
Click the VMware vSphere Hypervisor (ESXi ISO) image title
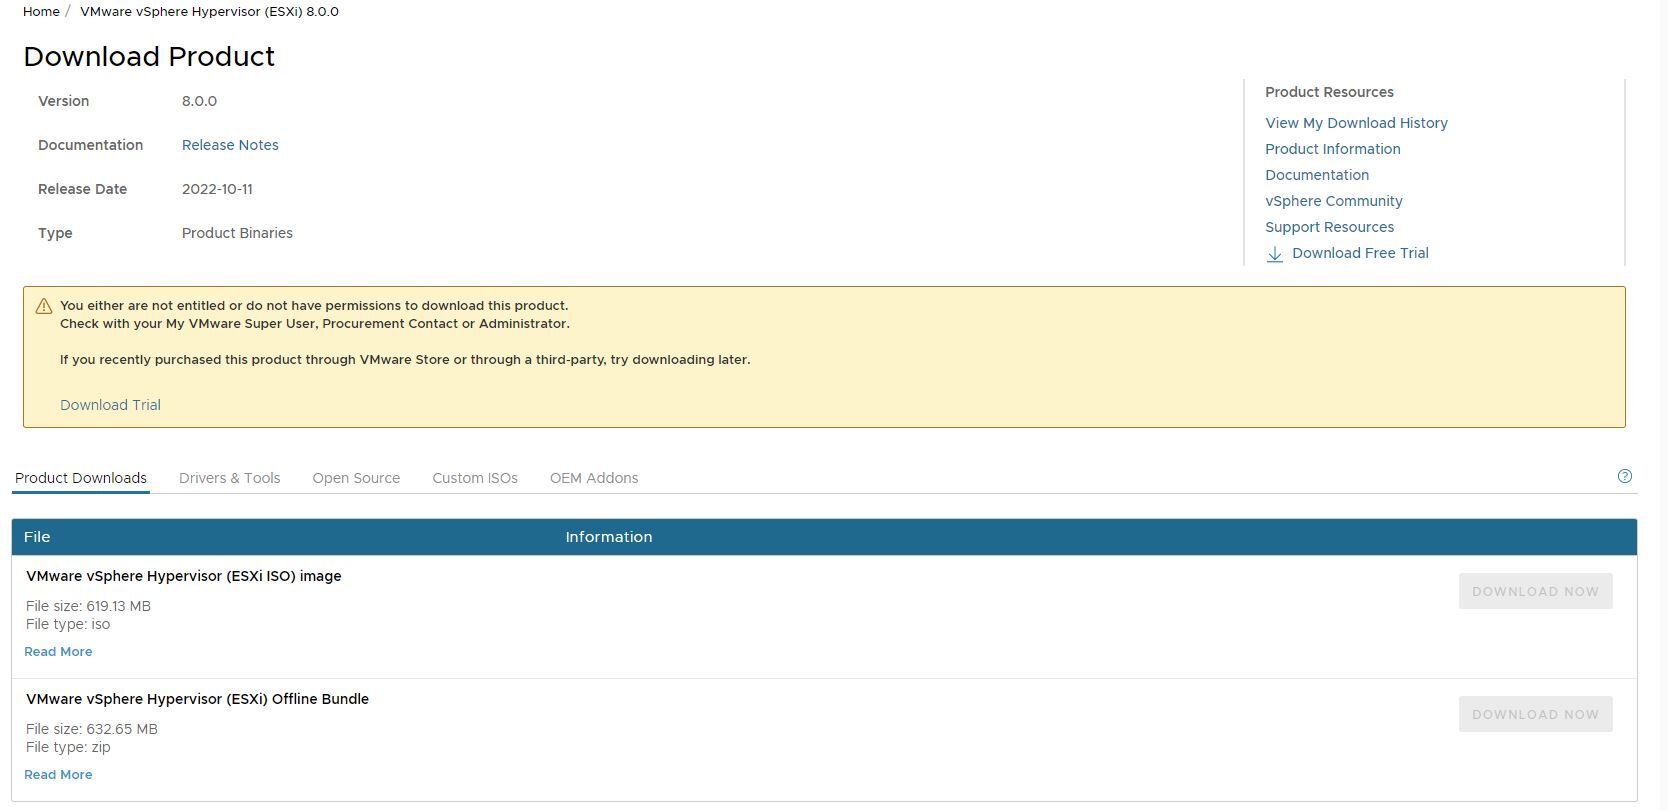184,576
